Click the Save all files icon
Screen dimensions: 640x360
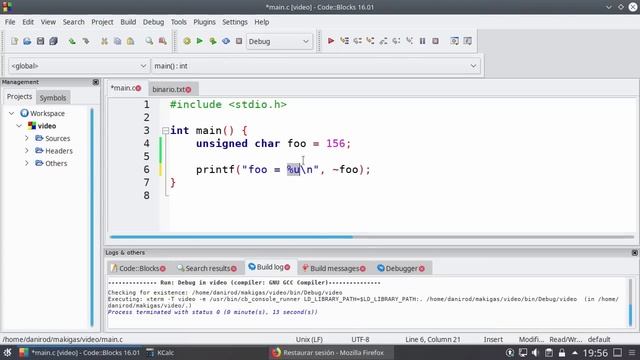(x=53, y=41)
